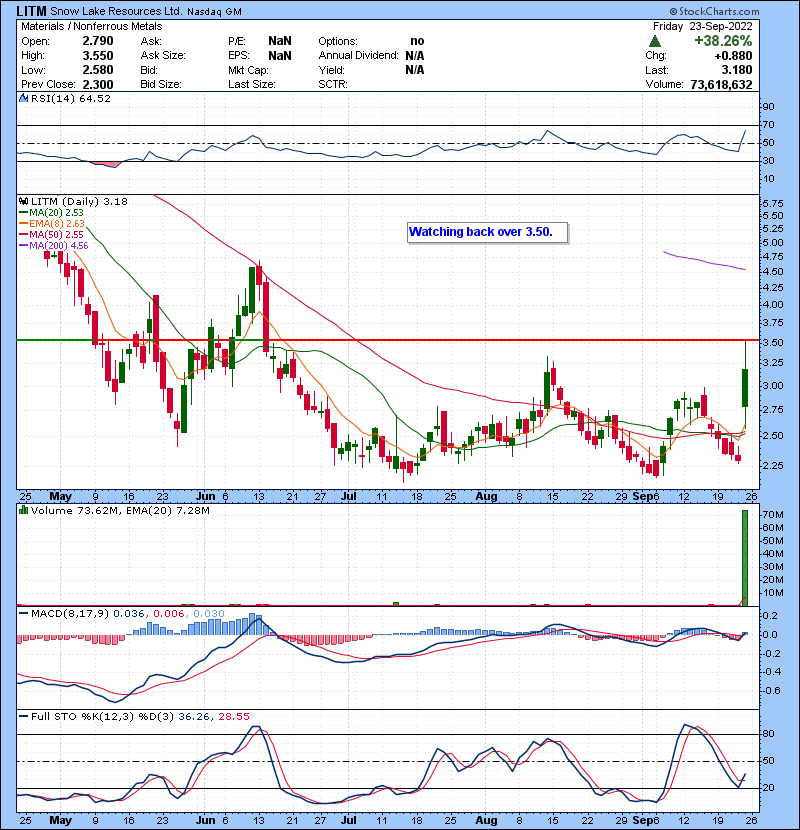Click the latest green candlestick near 3.00
800x830 pixels.
click(x=745, y=388)
